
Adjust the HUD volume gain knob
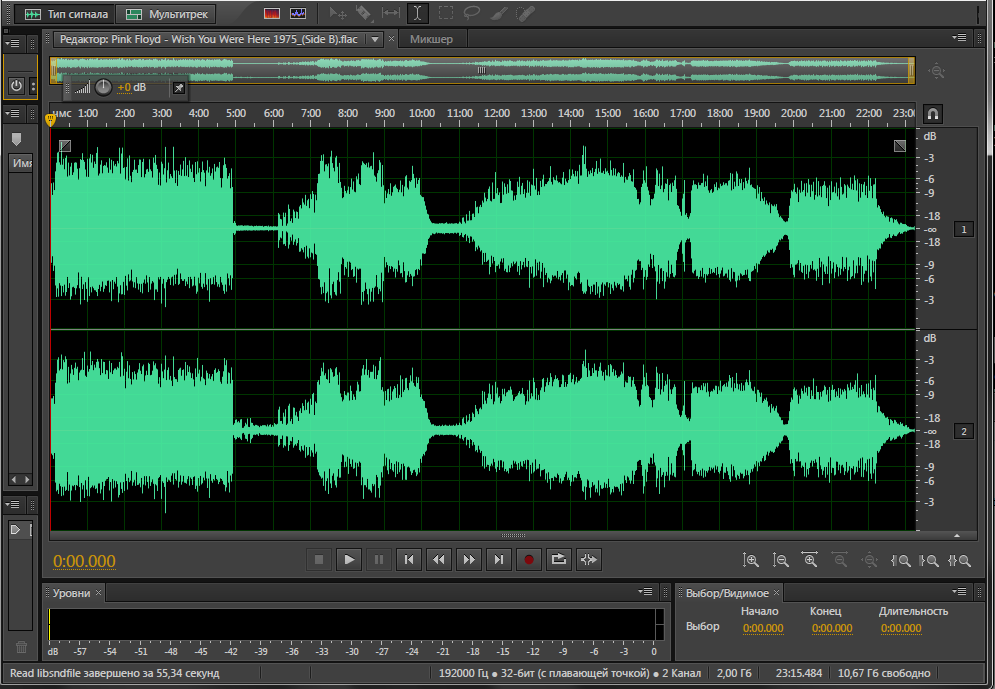(103, 88)
